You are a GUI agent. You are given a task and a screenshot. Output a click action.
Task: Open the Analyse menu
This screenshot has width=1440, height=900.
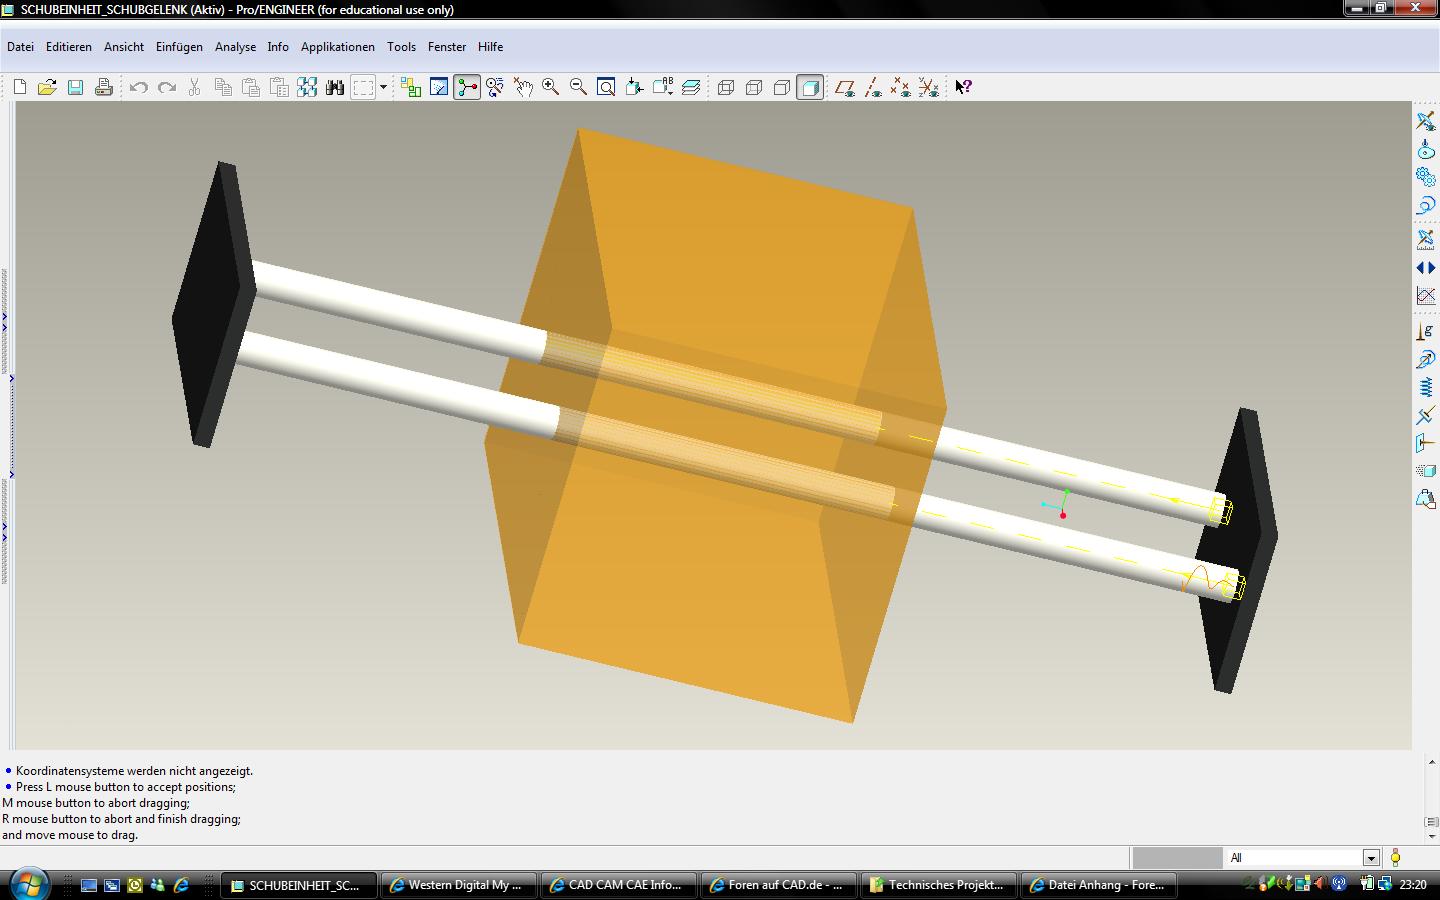point(235,47)
